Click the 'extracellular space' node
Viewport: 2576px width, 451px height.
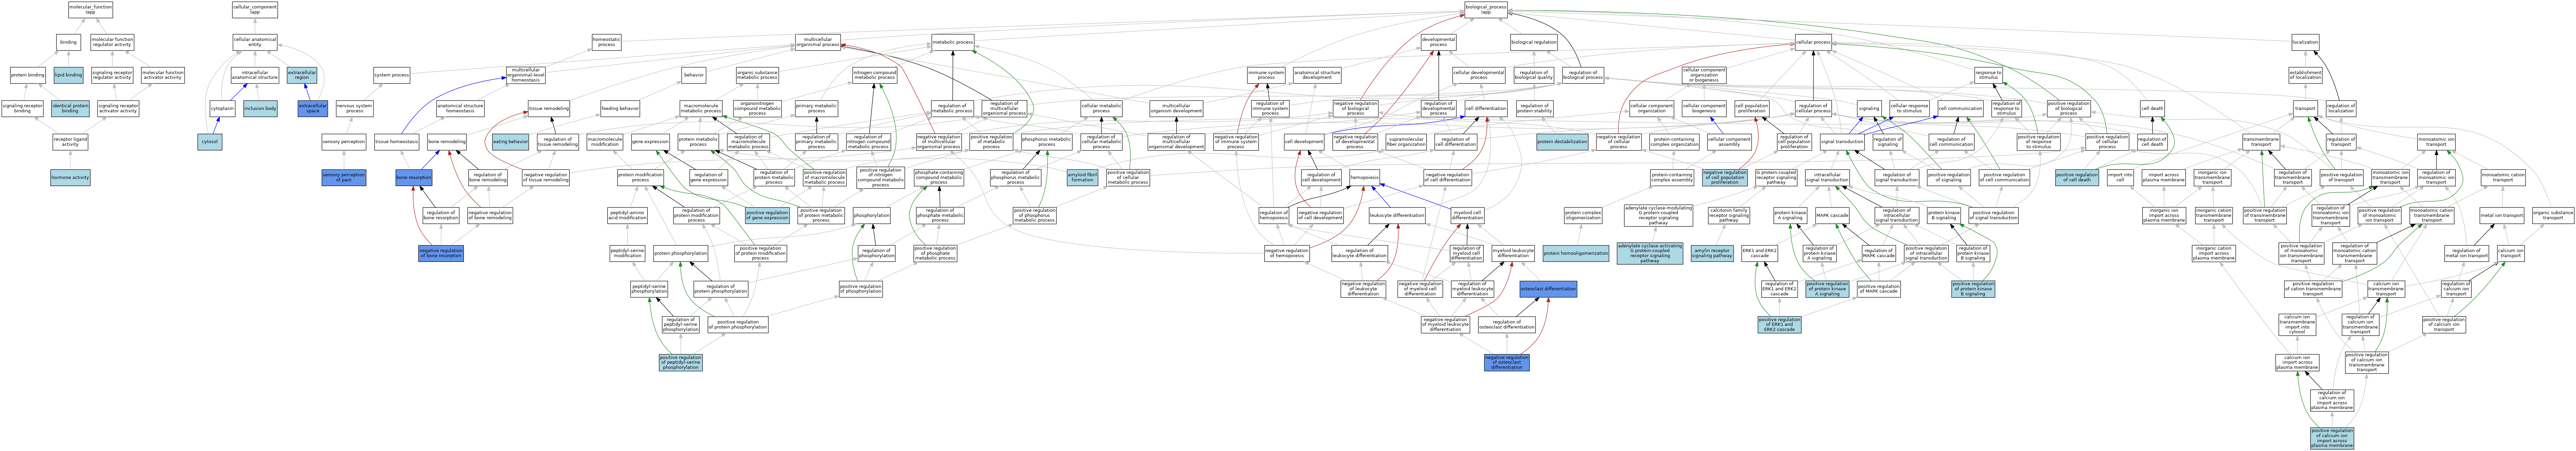coord(313,108)
